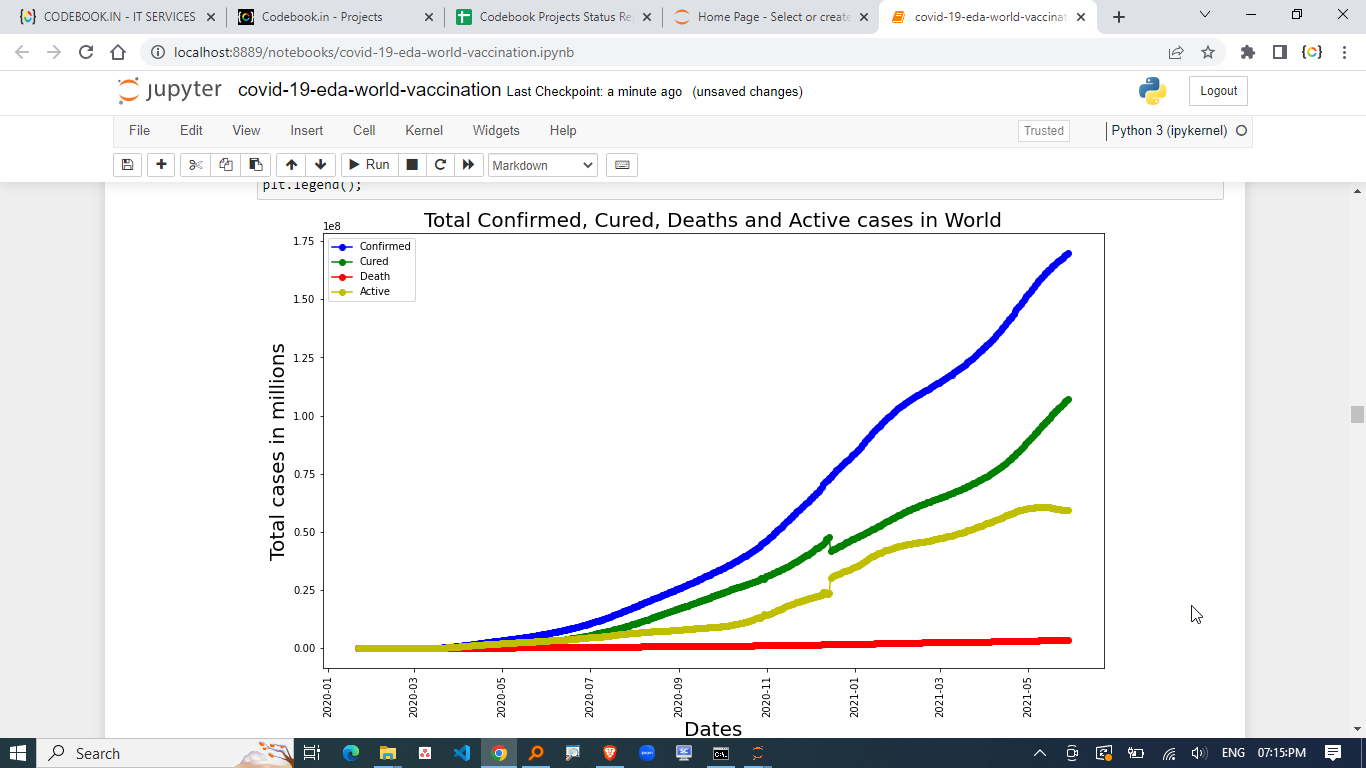Click the Logout button
1366x768 pixels.
coord(1218,91)
